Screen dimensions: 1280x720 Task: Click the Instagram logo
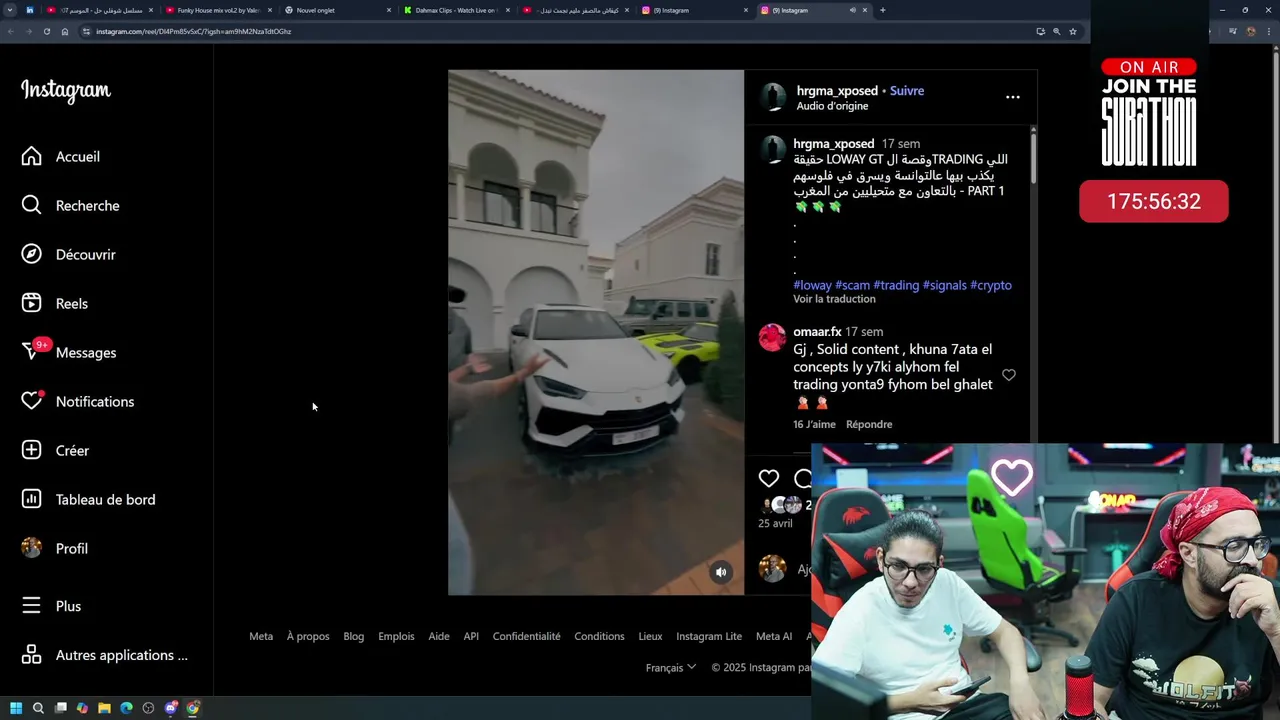[66, 91]
